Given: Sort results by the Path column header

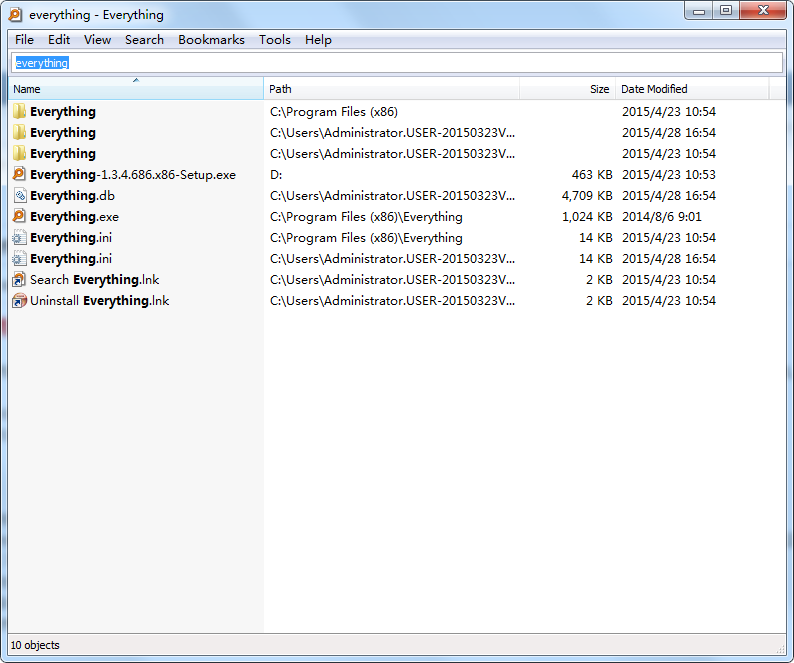Looking at the screenshot, I should [391, 89].
